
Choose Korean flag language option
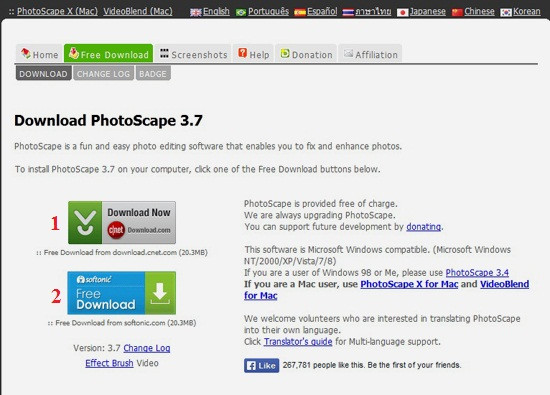pyautogui.click(x=520, y=12)
